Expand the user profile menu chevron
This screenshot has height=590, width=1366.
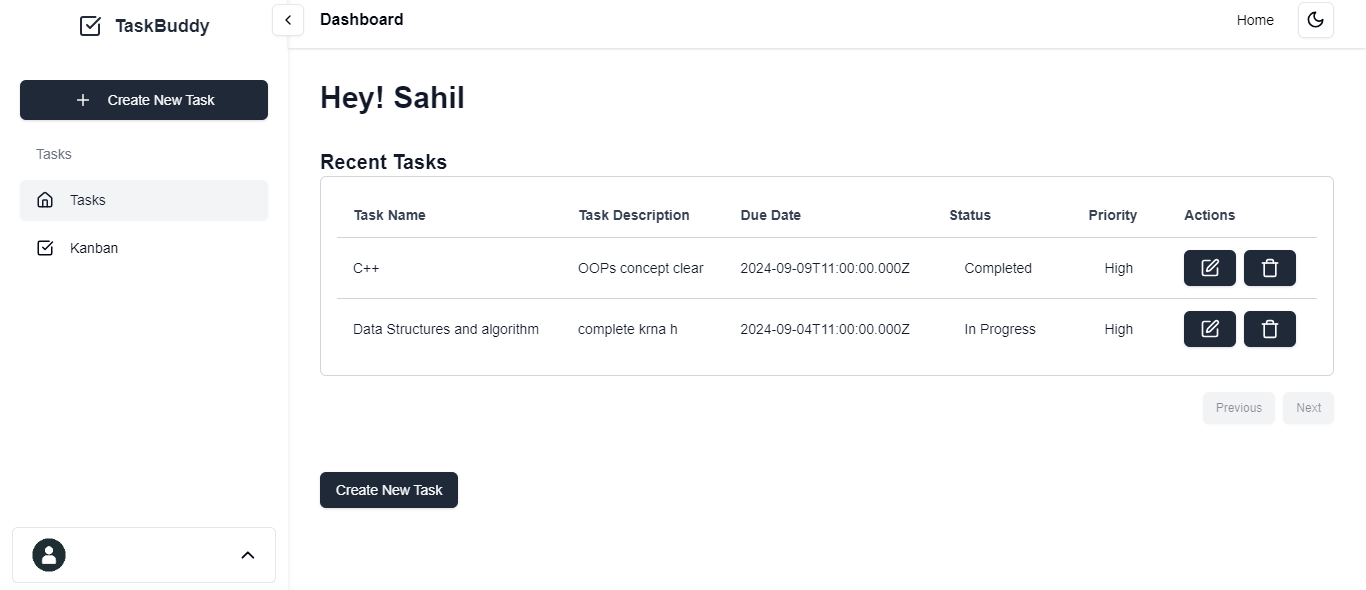pyautogui.click(x=248, y=555)
